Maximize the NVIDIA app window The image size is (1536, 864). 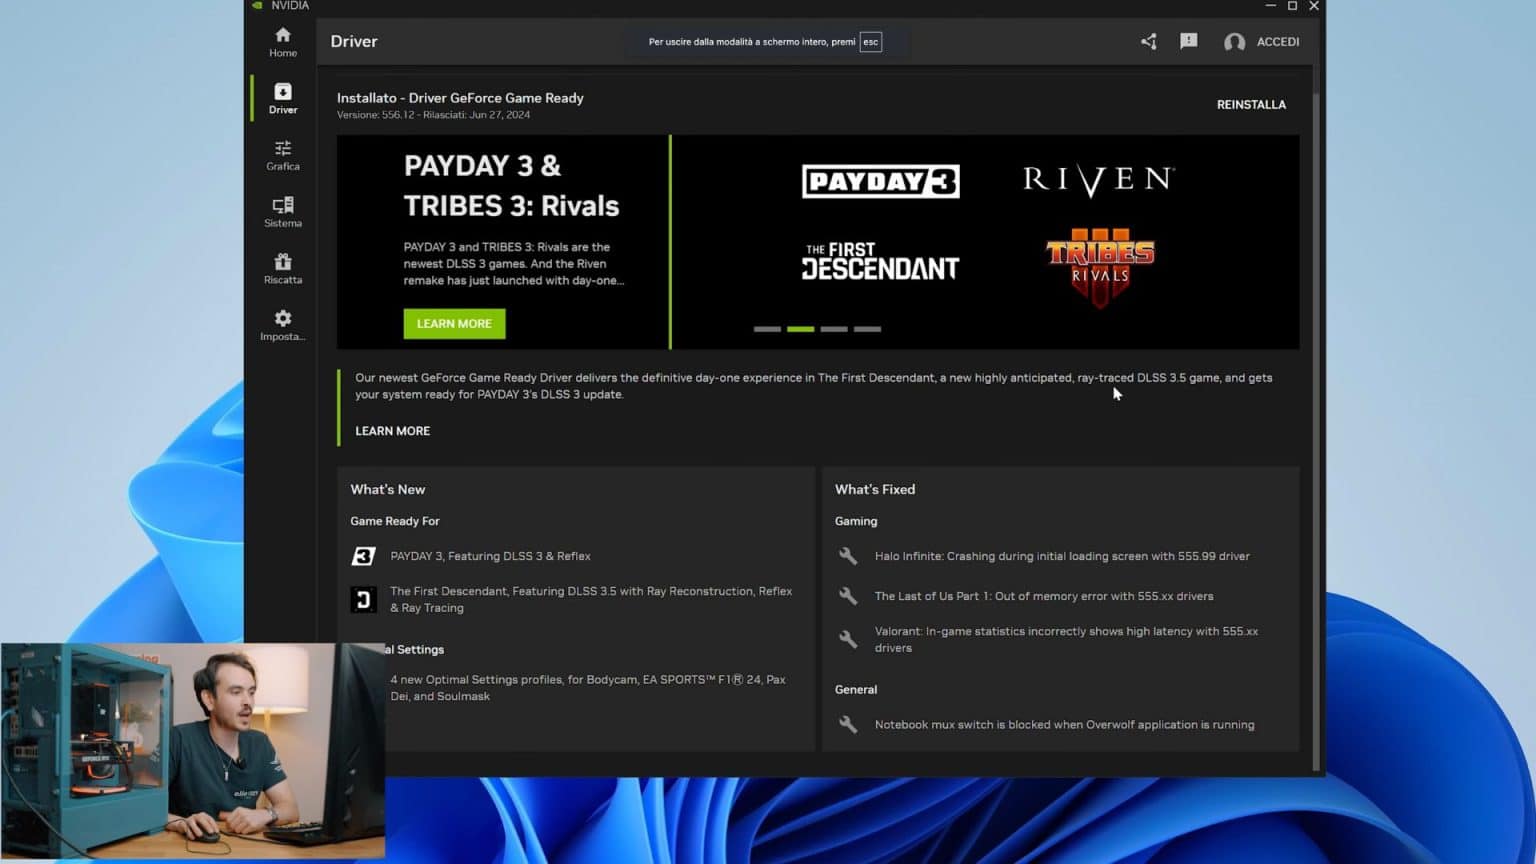(1292, 6)
